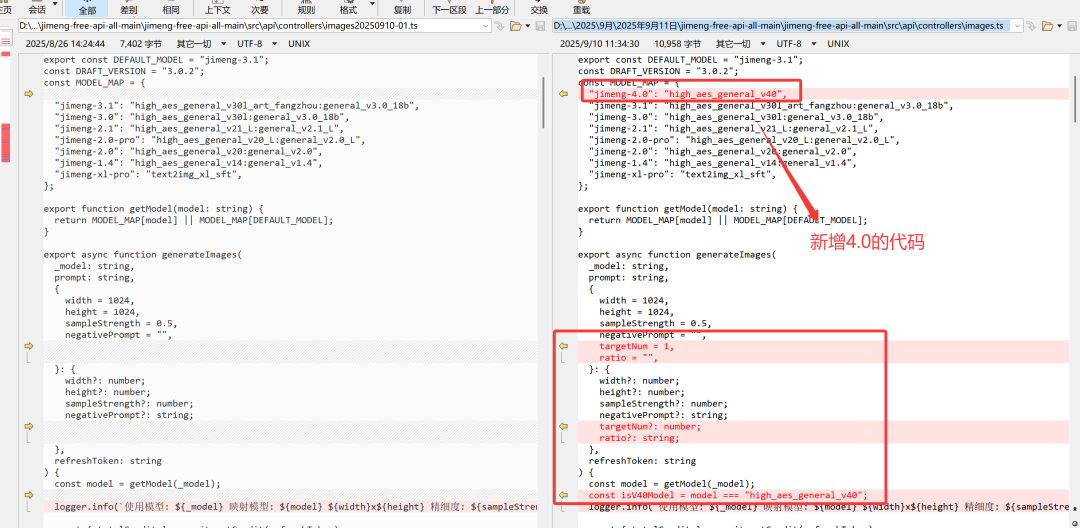Click the red difference marker in the overview strip

[5, 131]
